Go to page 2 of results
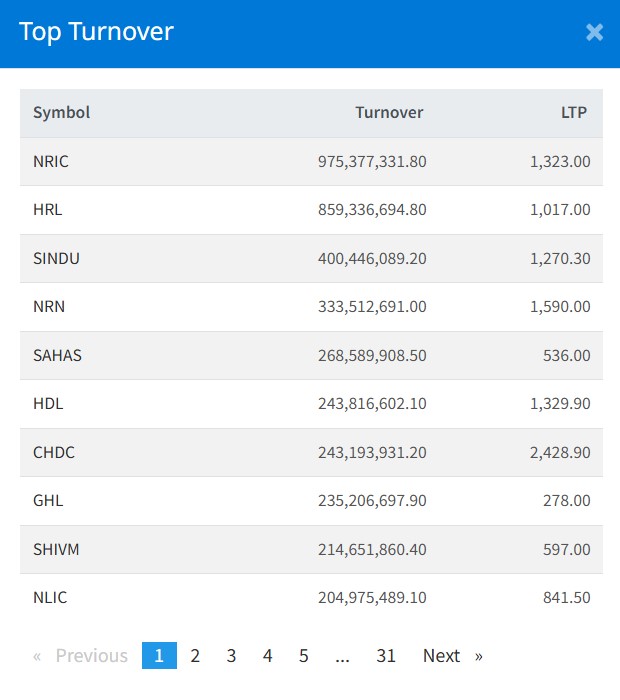 click(195, 656)
